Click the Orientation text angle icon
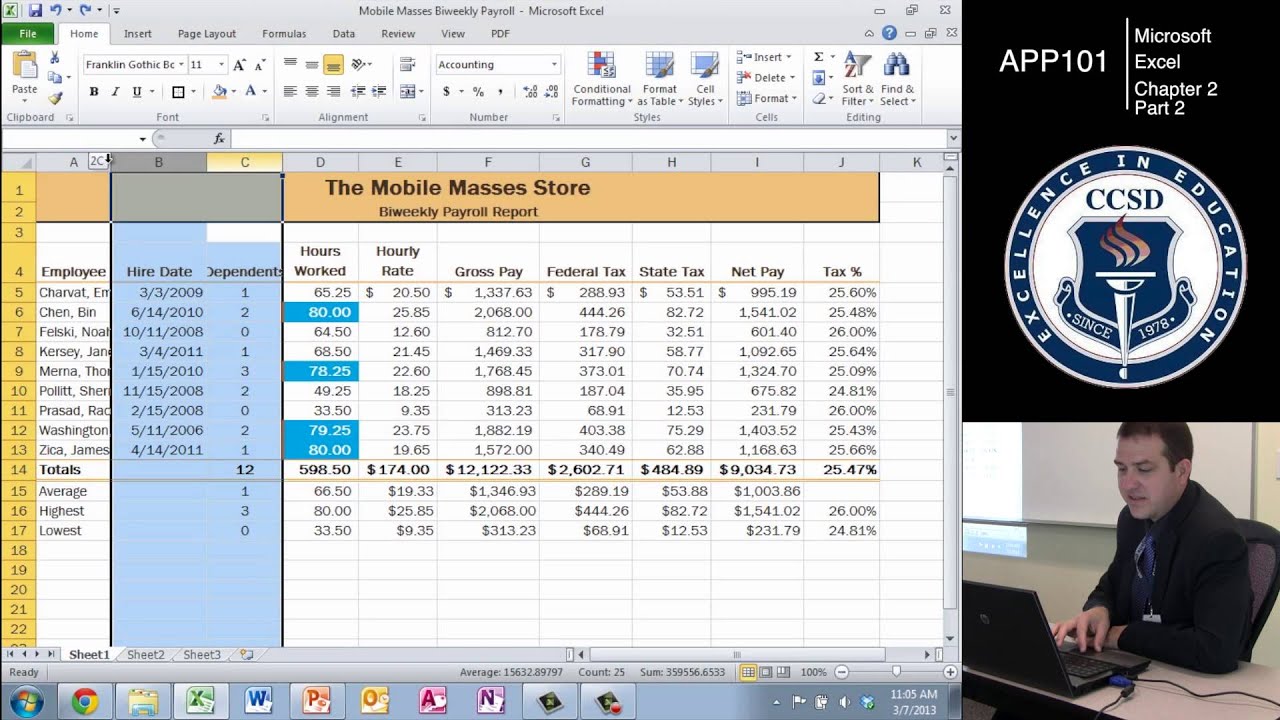 click(x=358, y=65)
